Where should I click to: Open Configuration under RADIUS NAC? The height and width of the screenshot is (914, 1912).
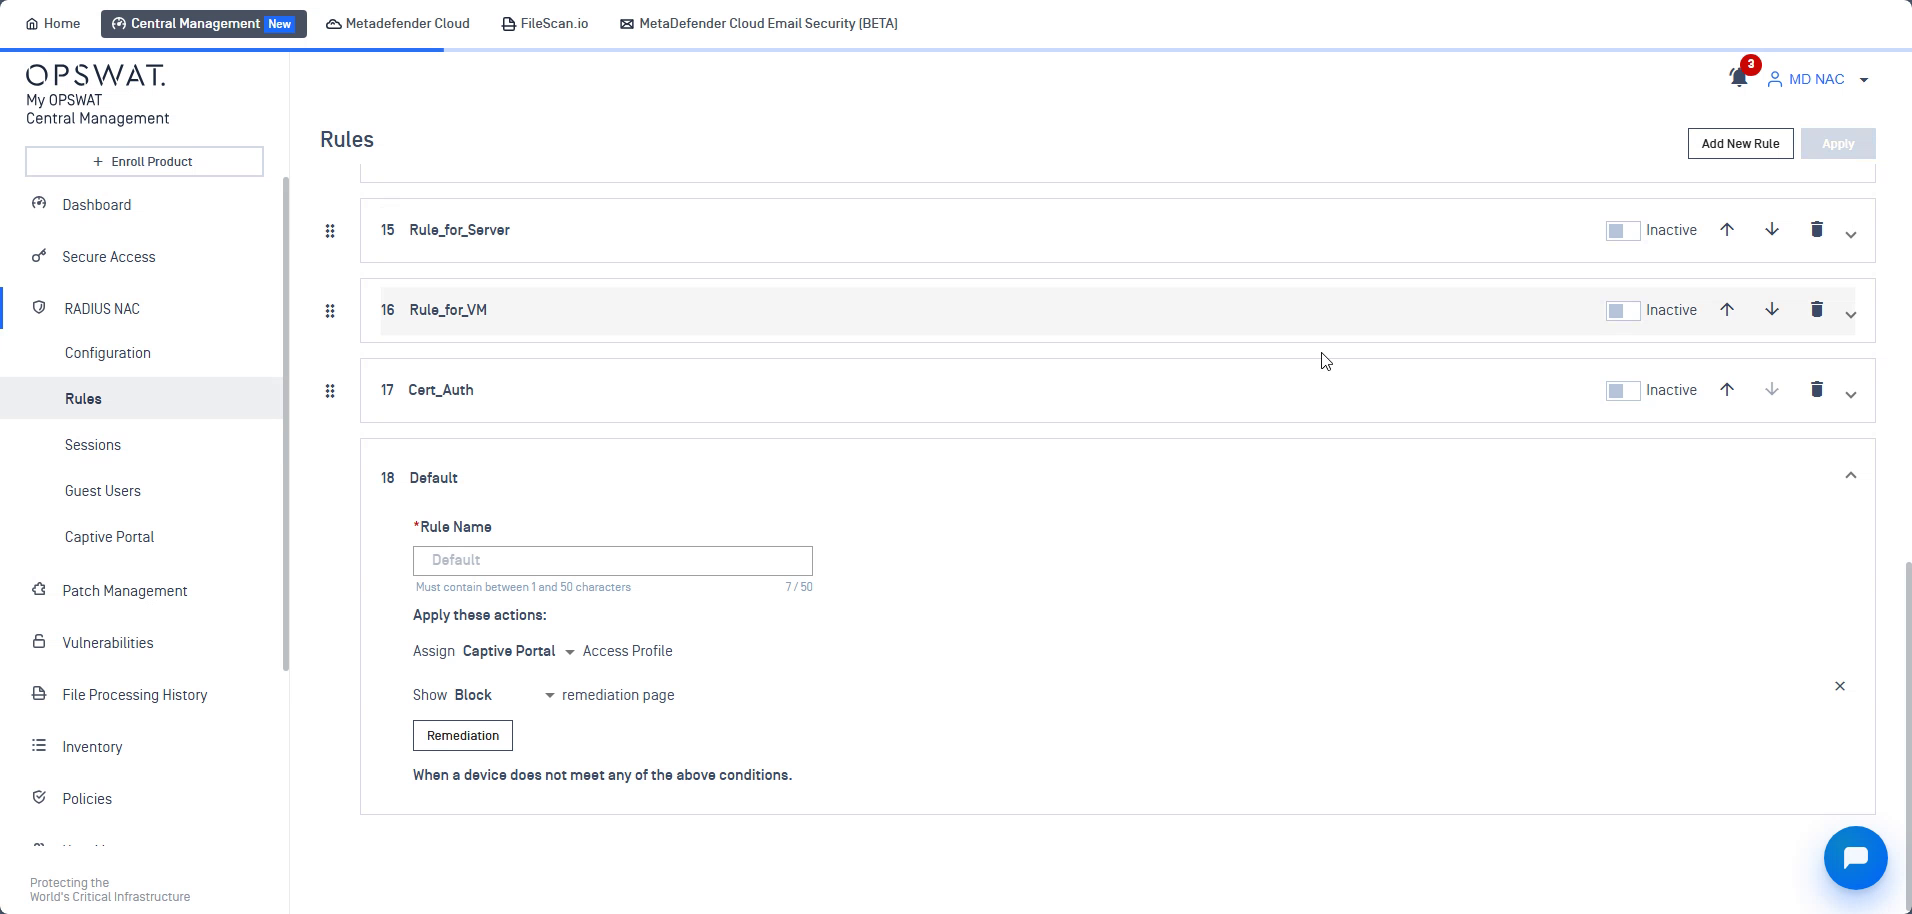pyautogui.click(x=108, y=353)
